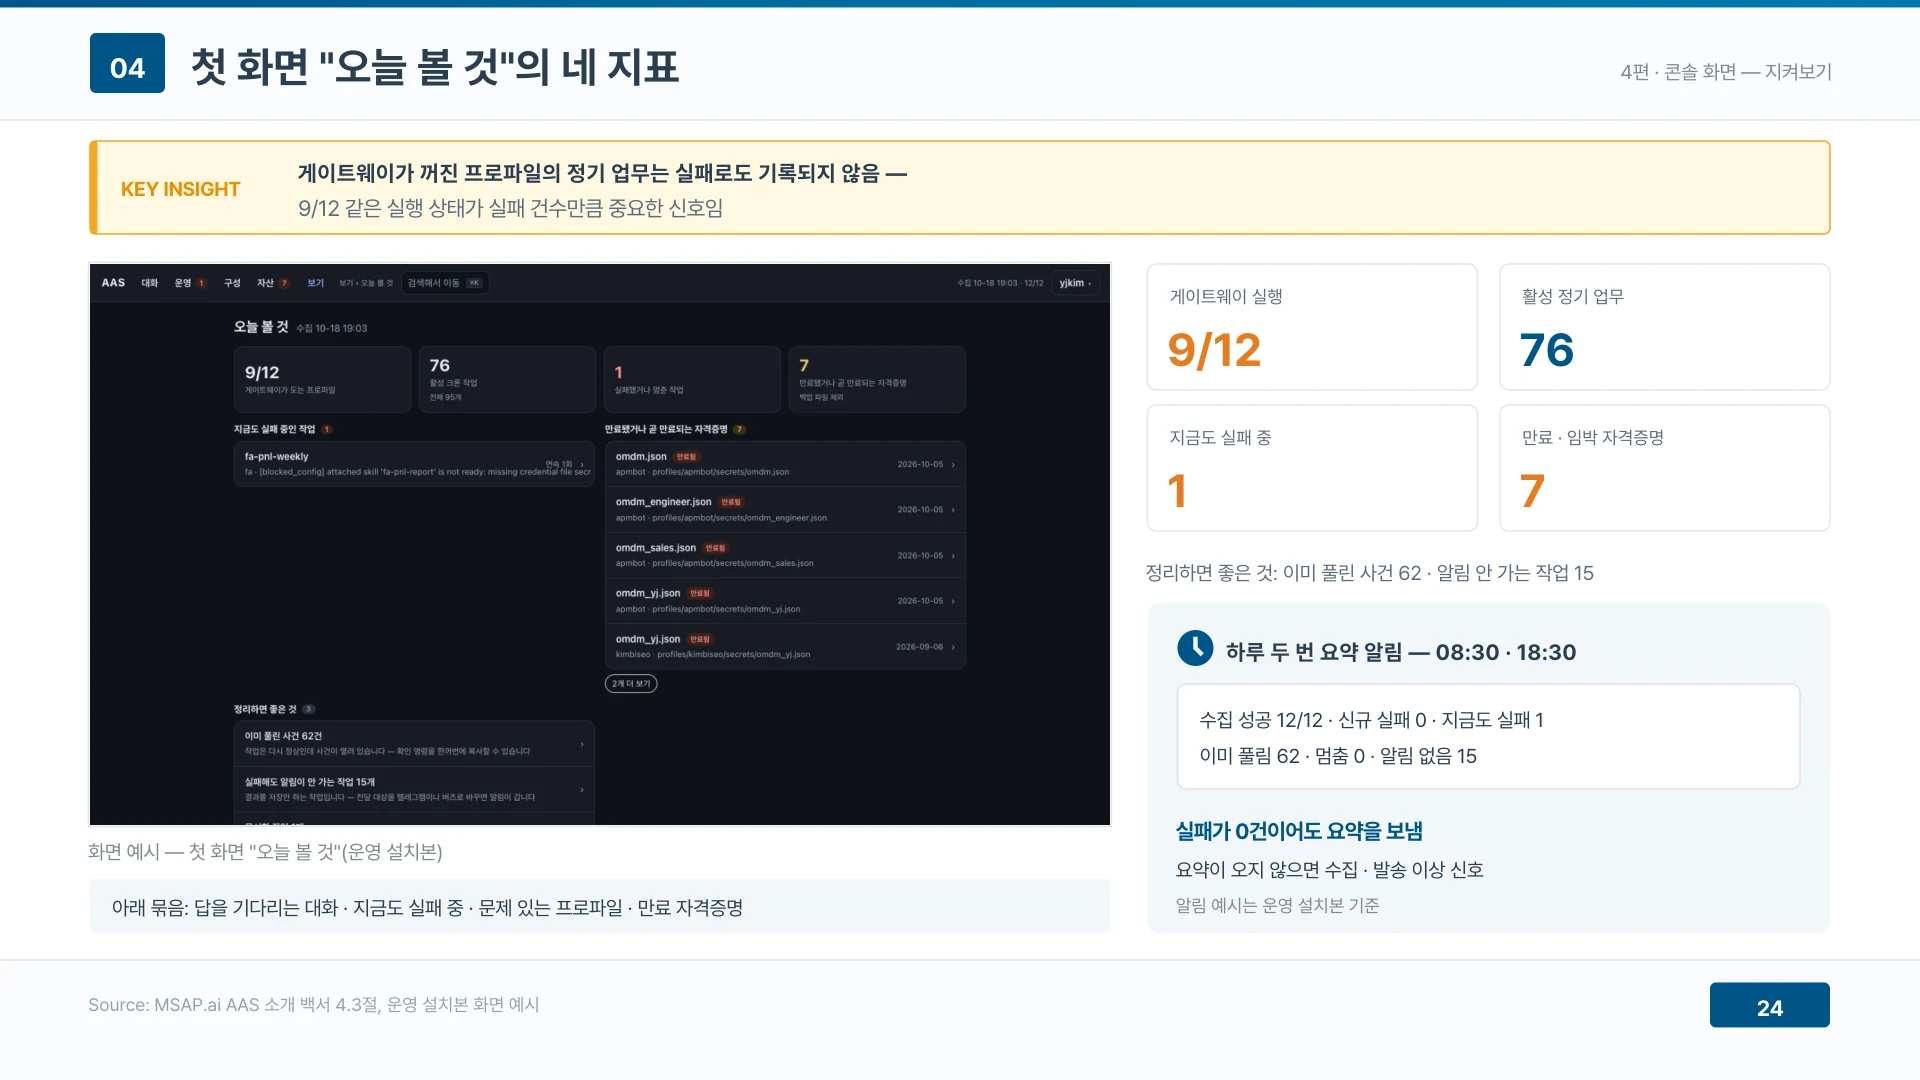This screenshot has width=1920, height=1080.
Task: Open the 운영 menu in the console navbar
Action: tap(183, 283)
